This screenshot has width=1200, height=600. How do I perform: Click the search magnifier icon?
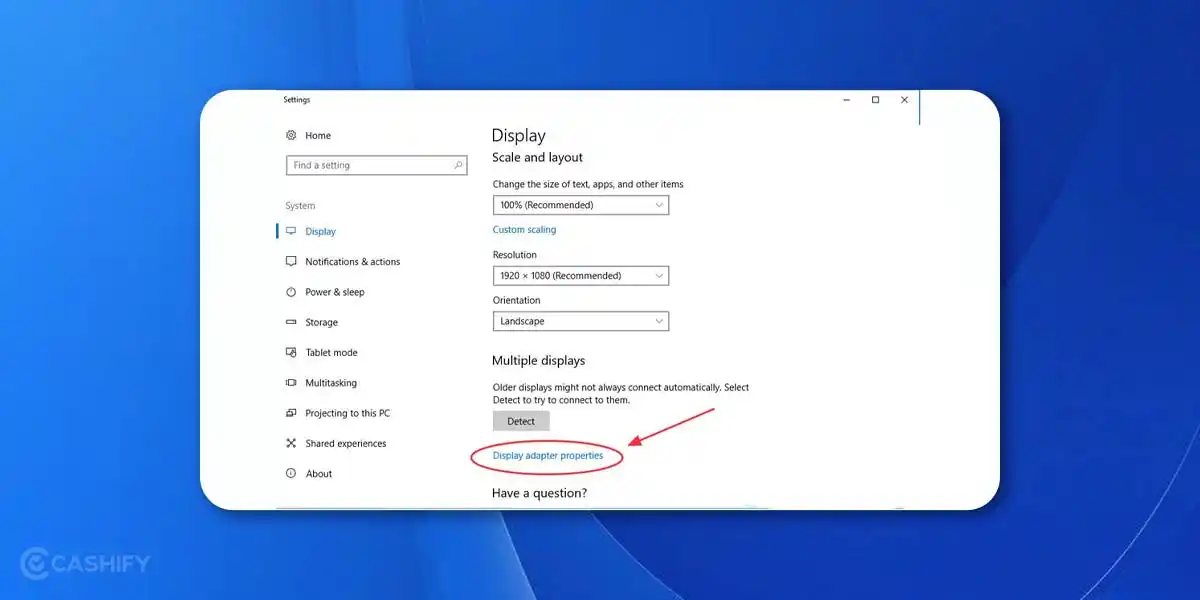(459, 165)
